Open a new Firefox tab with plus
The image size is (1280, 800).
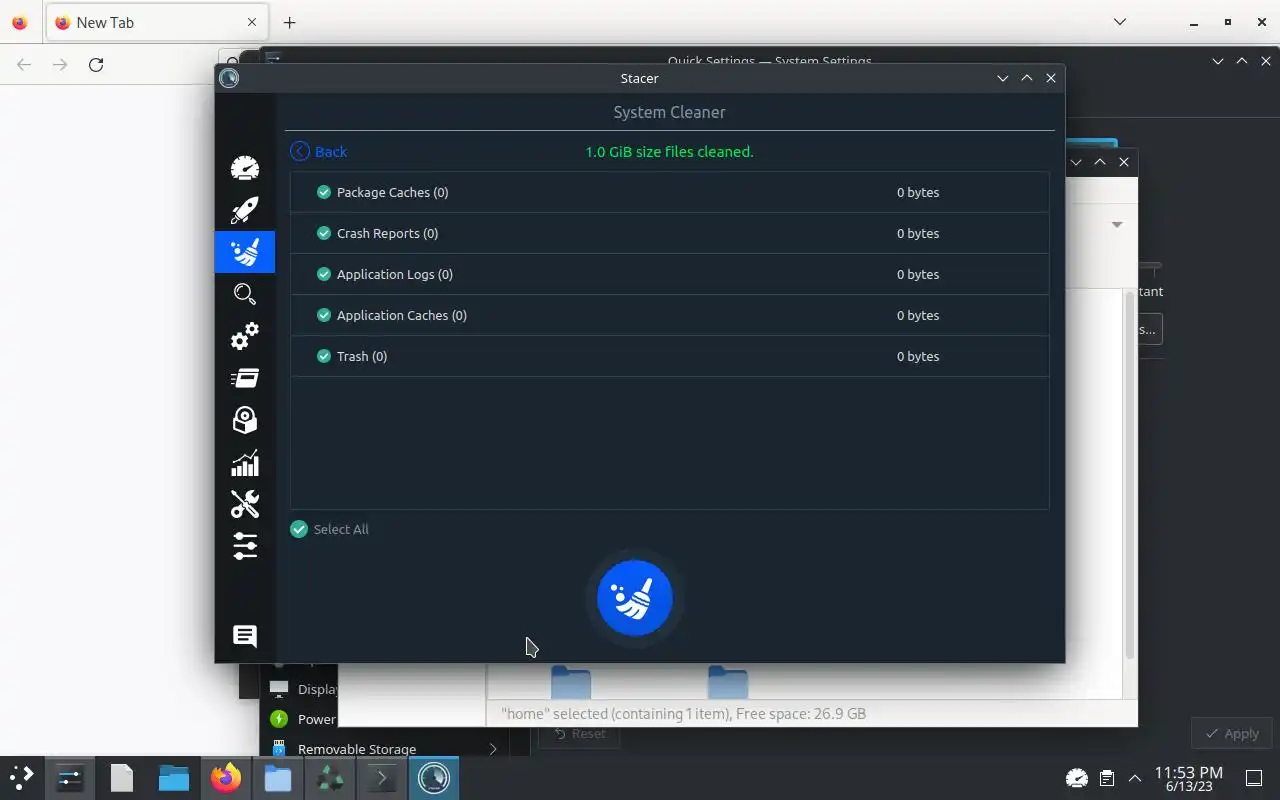tap(289, 22)
